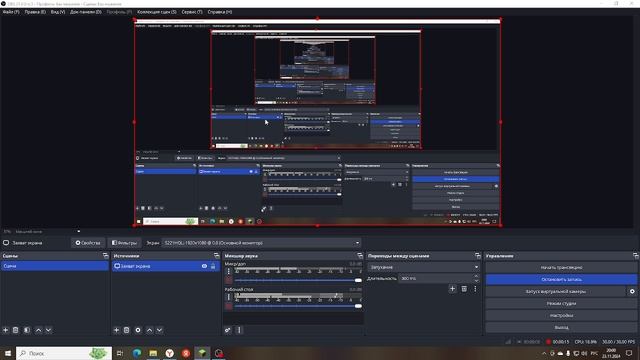Open Yandex Browser from taskbar
The width and height of the screenshot is (640, 360).
pyautogui.click(x=169, y=353)
